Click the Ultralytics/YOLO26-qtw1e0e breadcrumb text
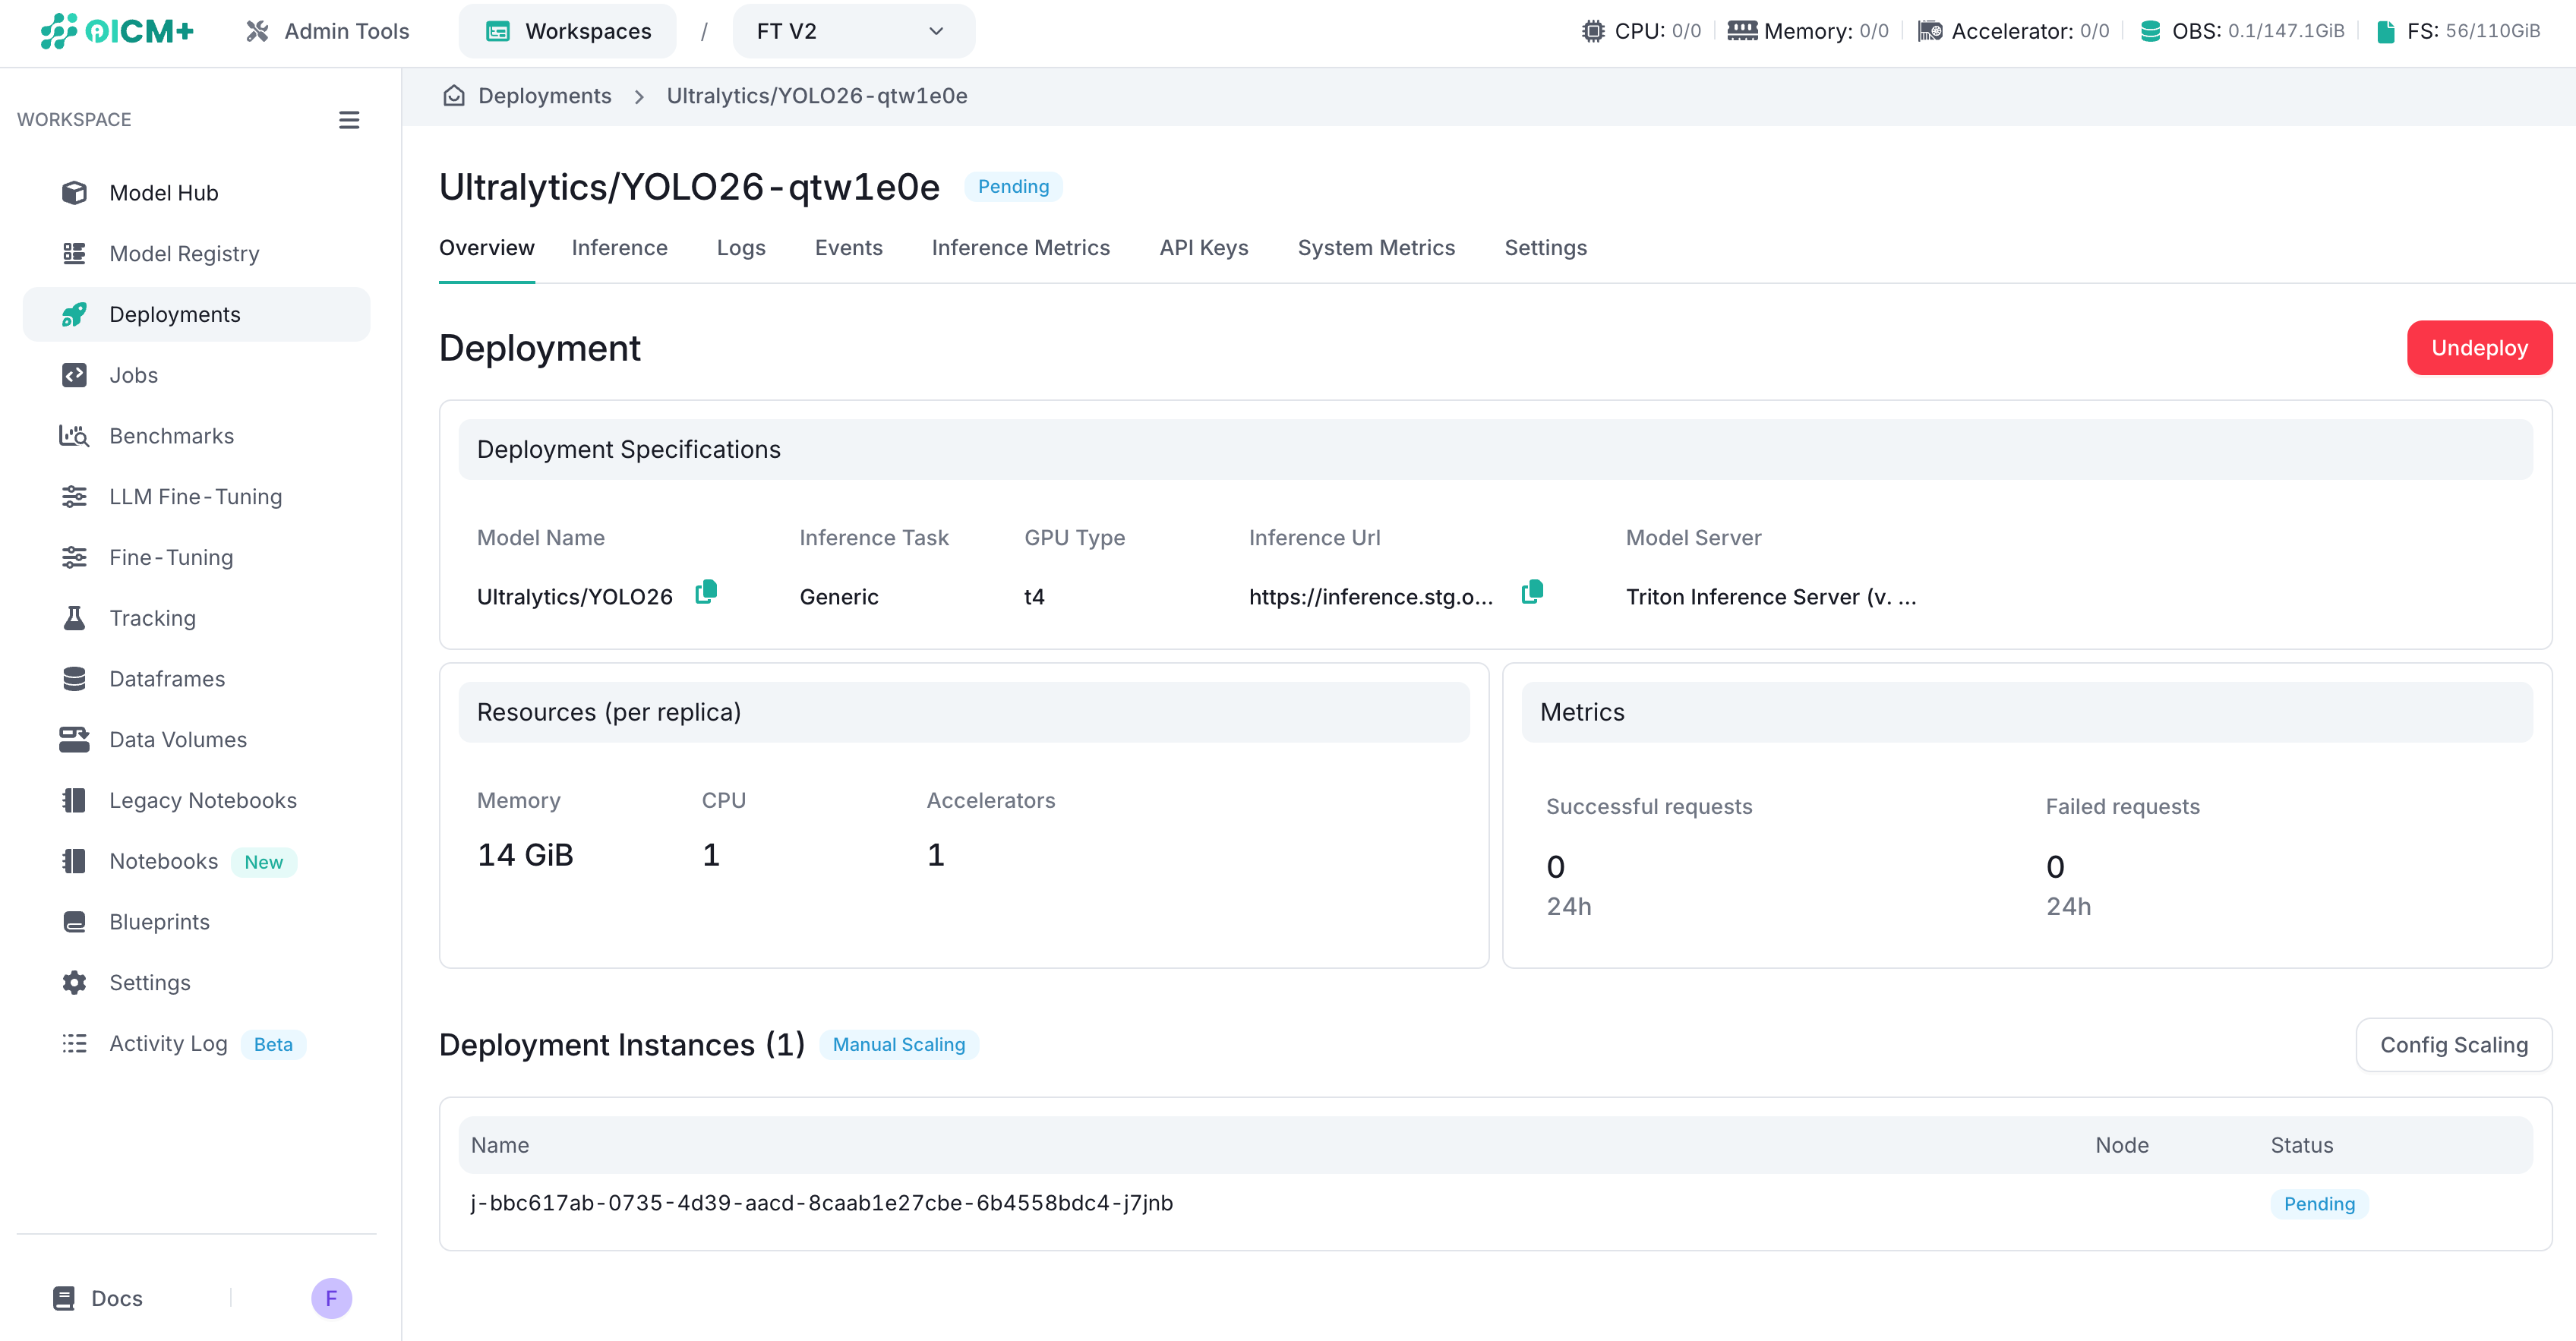 [817, 96]
